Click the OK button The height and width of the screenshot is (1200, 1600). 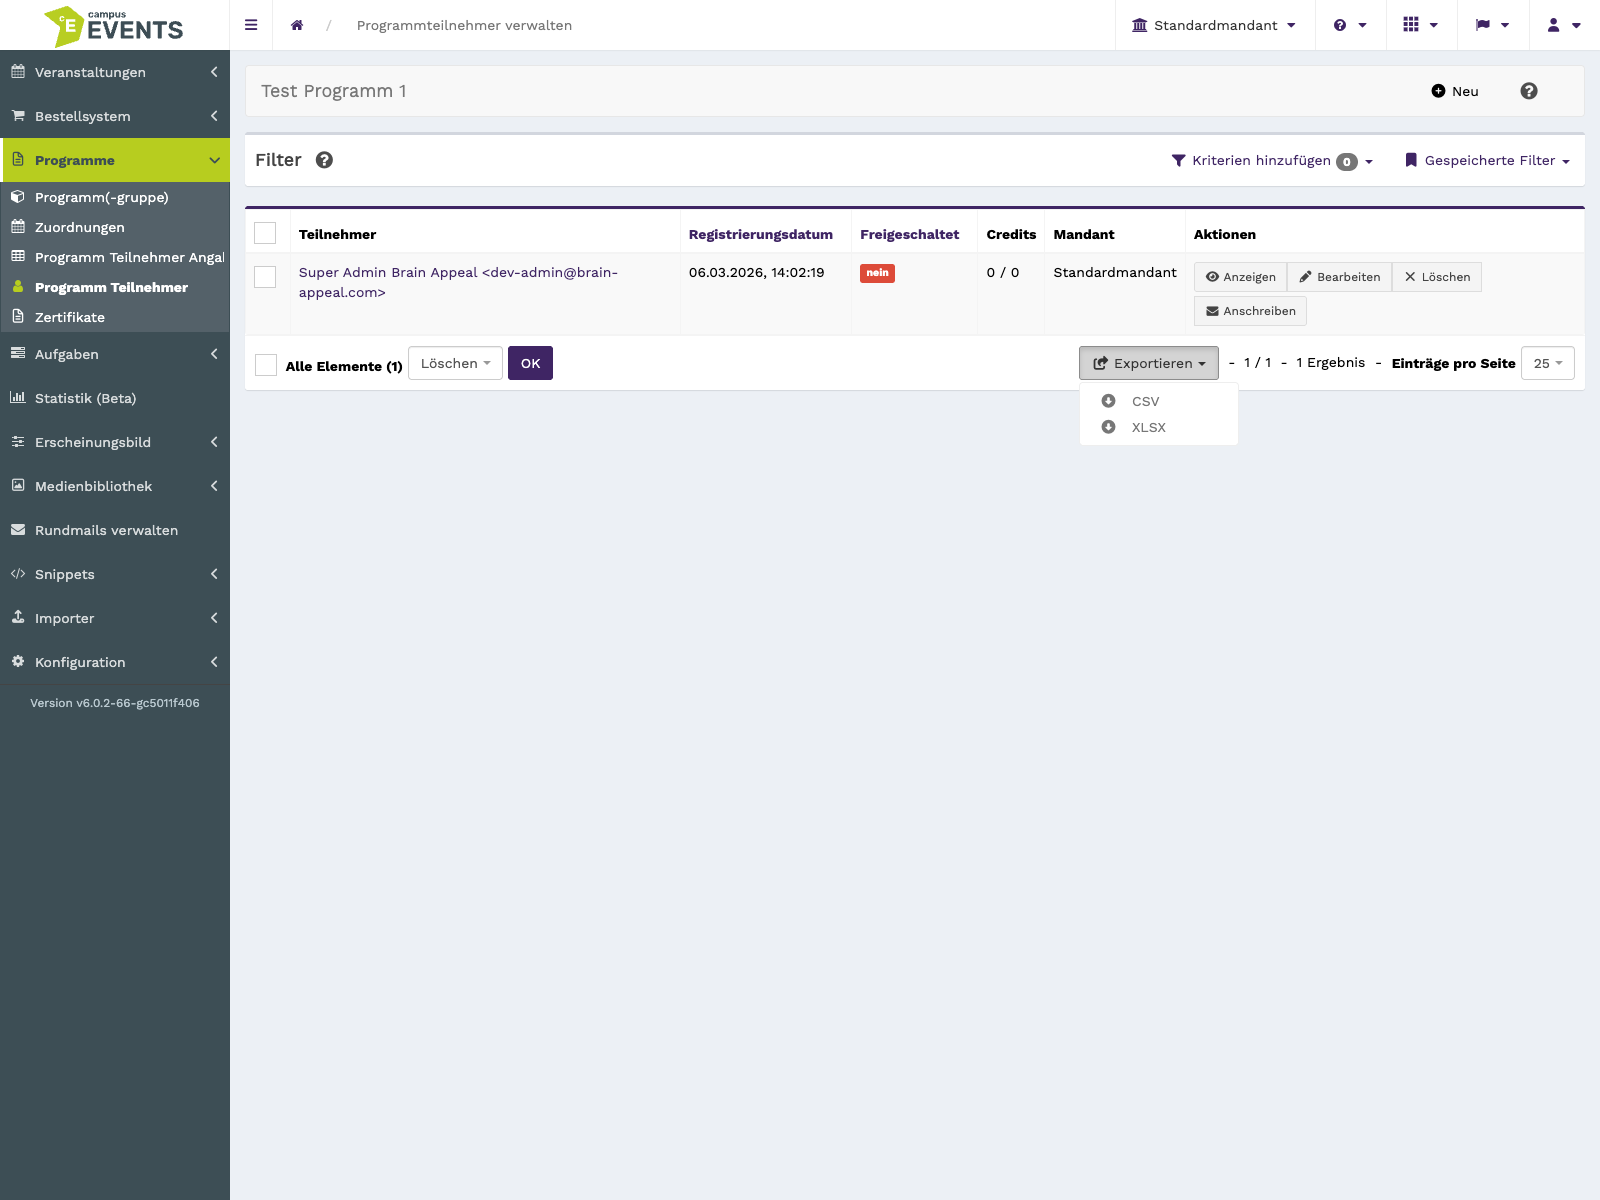530,363
